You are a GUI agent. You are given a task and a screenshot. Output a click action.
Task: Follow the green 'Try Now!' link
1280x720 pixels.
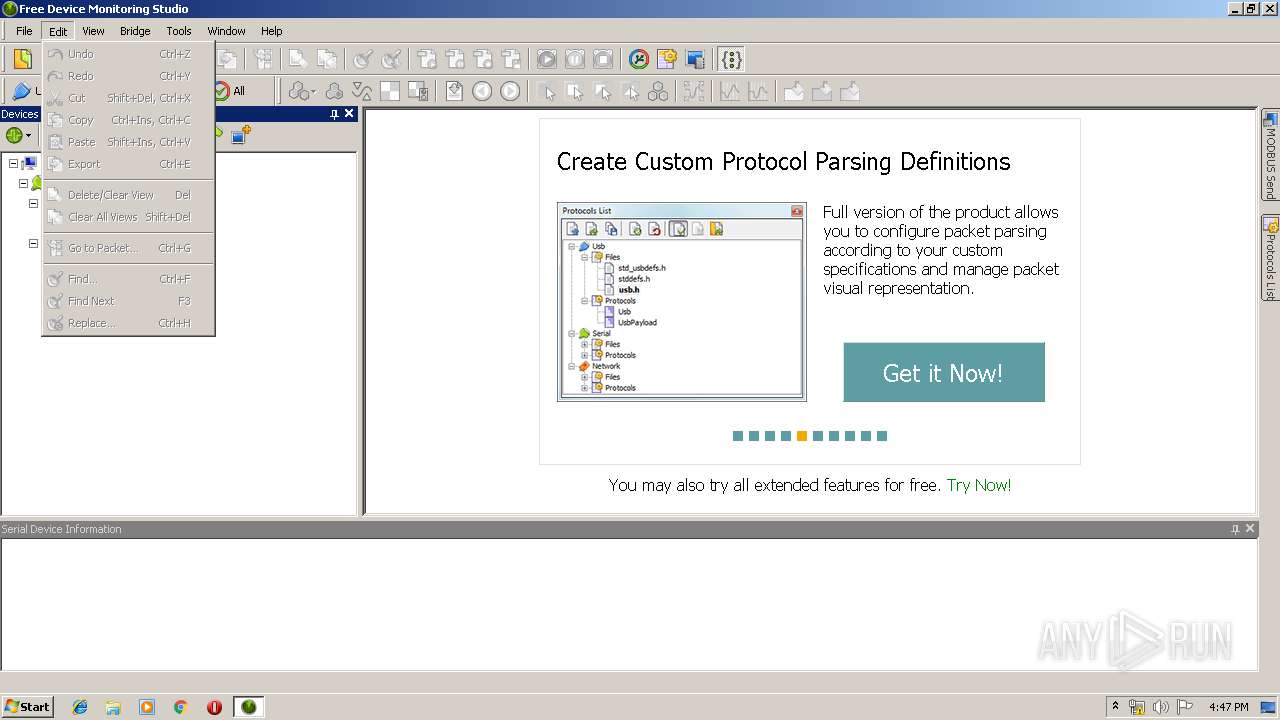tap(979, 485)
